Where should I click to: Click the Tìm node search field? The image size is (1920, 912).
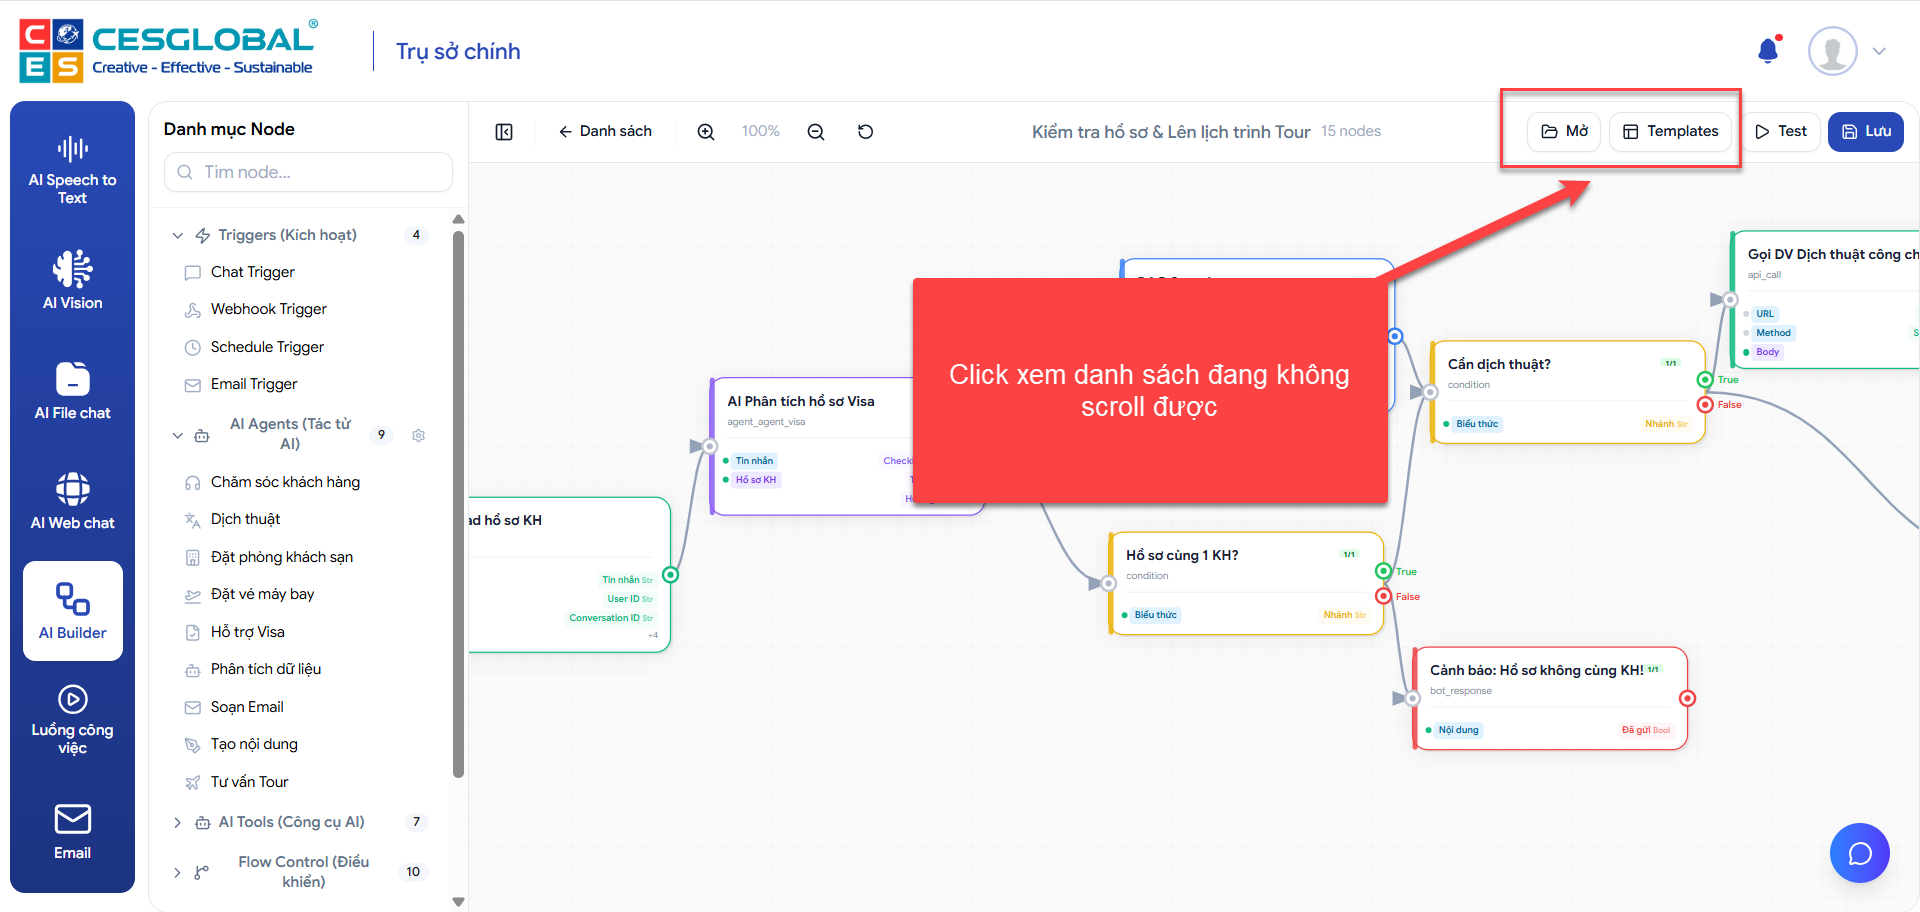click(308, 172)
